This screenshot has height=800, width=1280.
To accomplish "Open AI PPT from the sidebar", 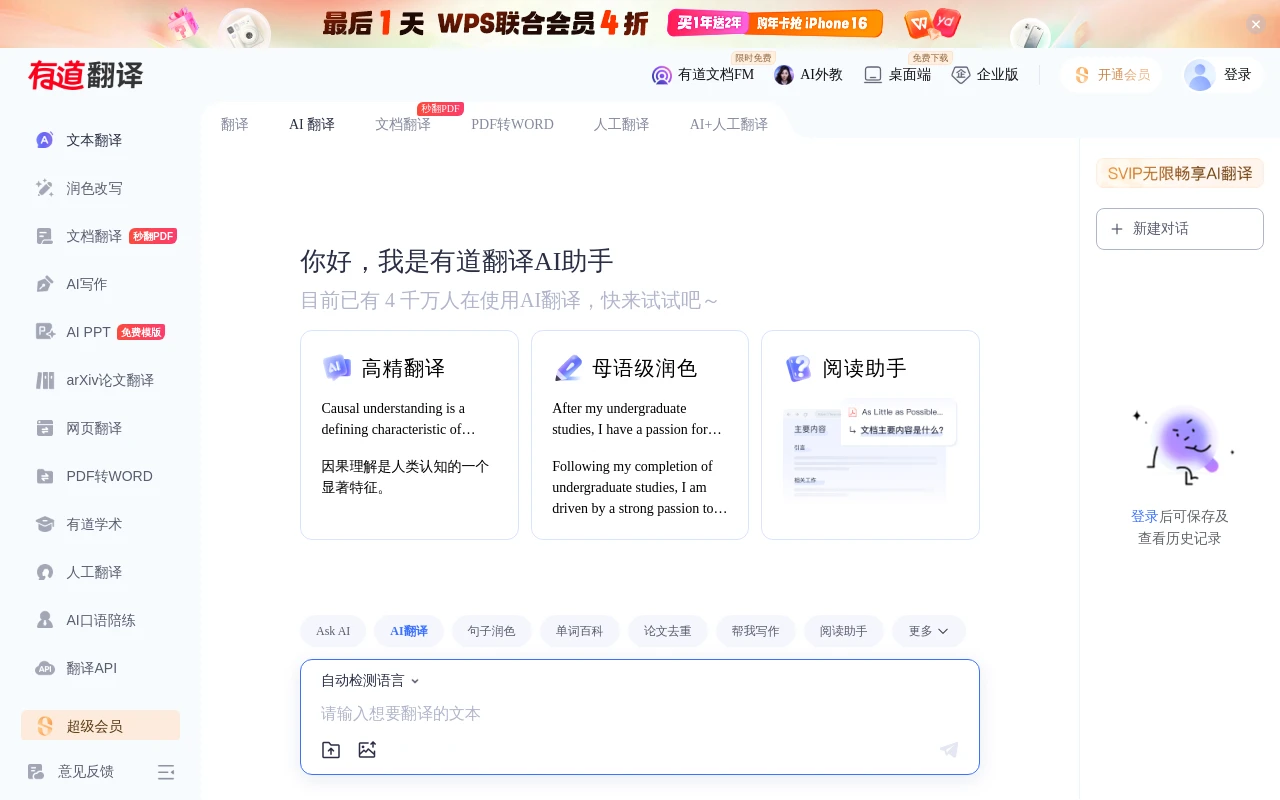I will coord(87,332).
